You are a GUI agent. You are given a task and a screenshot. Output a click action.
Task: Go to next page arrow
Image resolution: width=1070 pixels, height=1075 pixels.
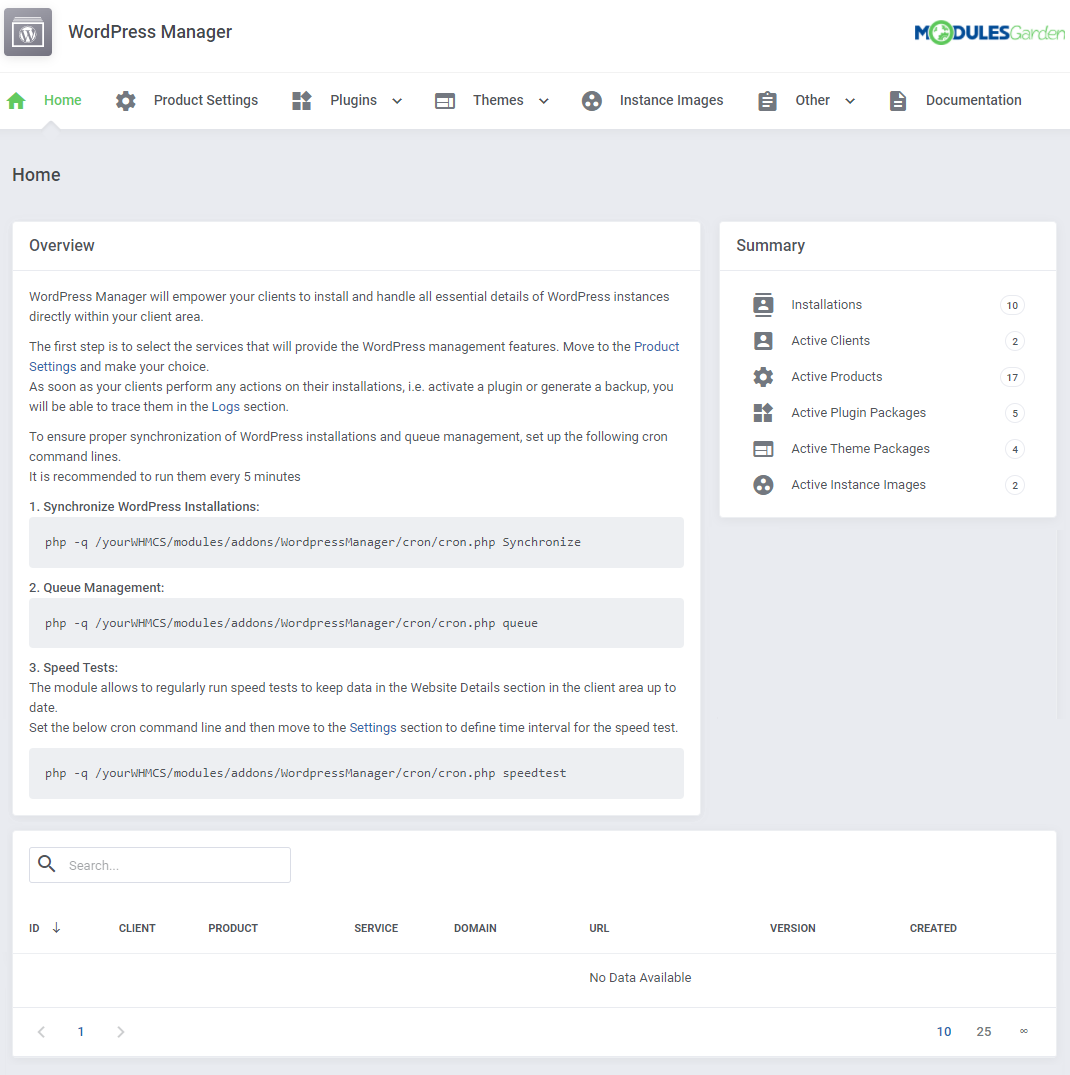pyautogui.click(x=121, y=1032)
